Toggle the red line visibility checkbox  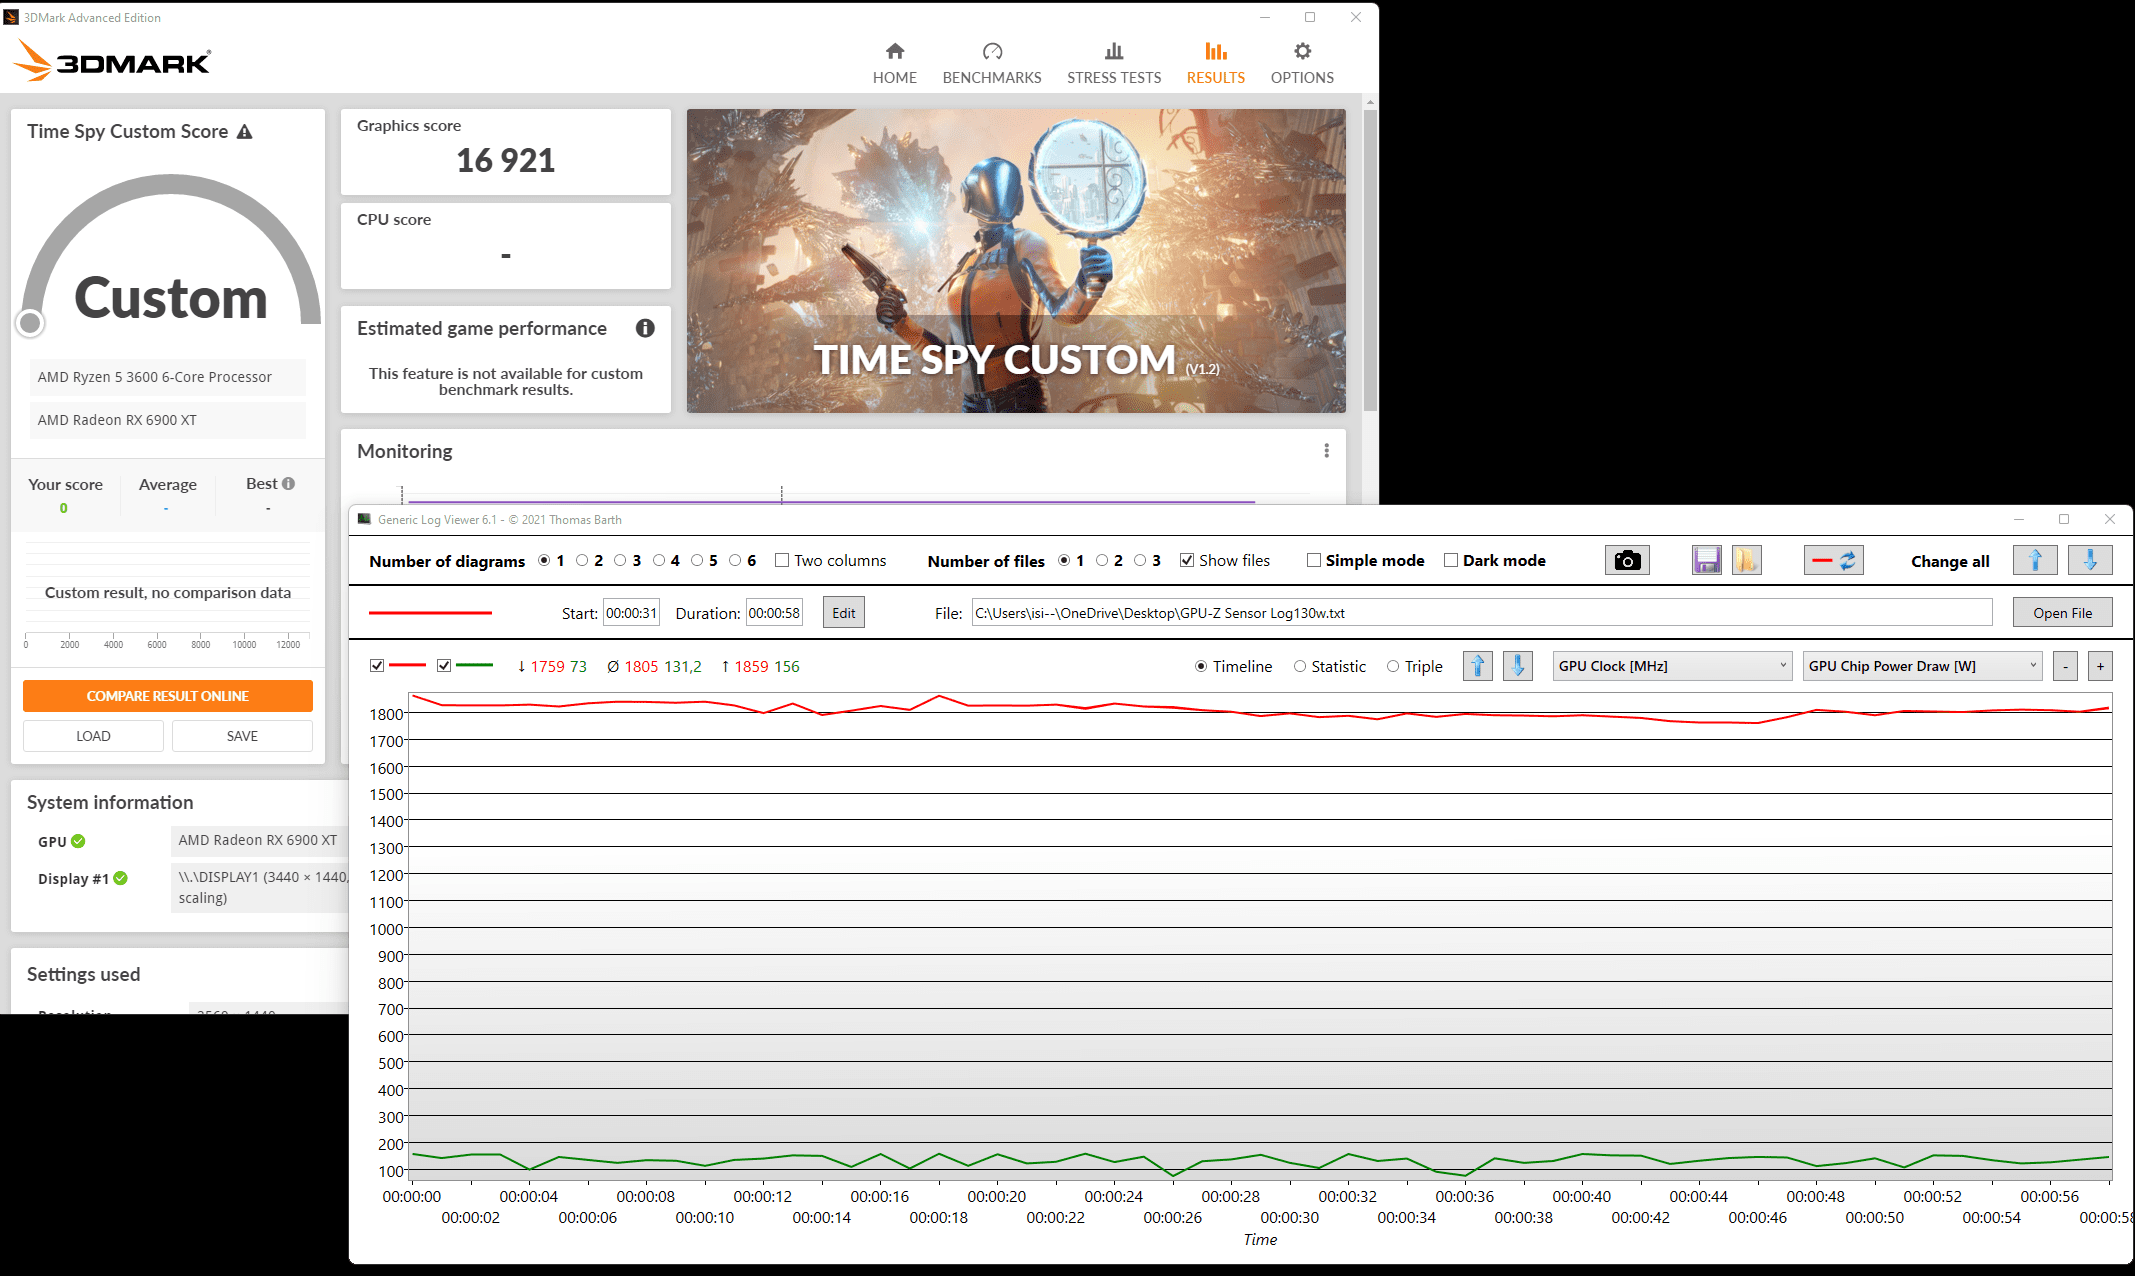377,666
